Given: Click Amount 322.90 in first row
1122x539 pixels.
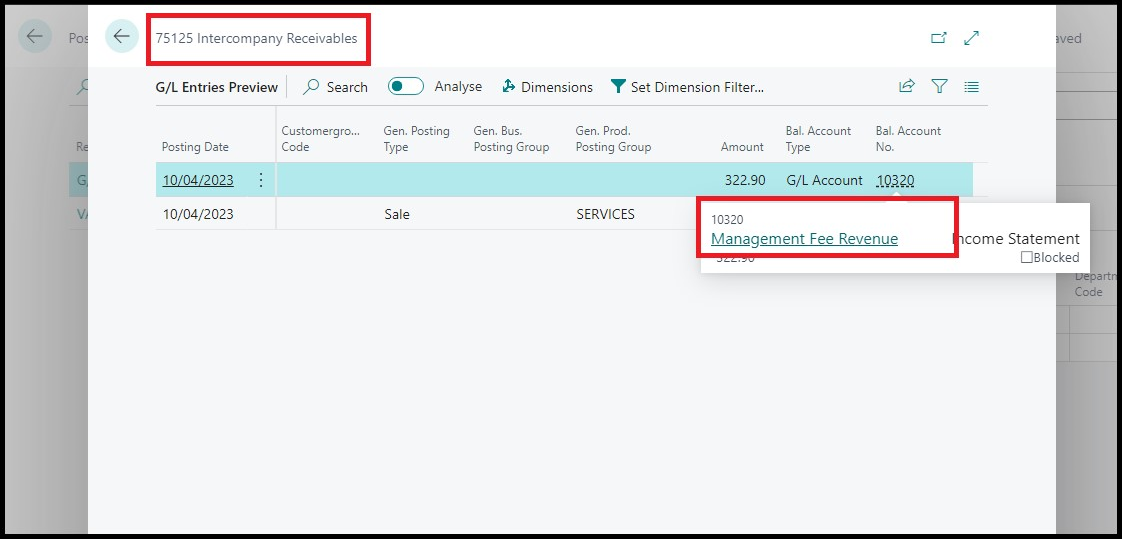Looking at the screenshot, I should [745, 180].
